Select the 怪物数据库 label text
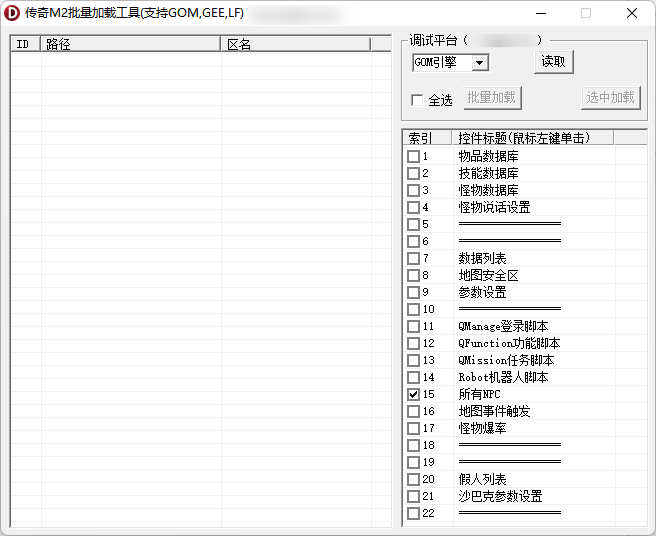 pos(488,190)
